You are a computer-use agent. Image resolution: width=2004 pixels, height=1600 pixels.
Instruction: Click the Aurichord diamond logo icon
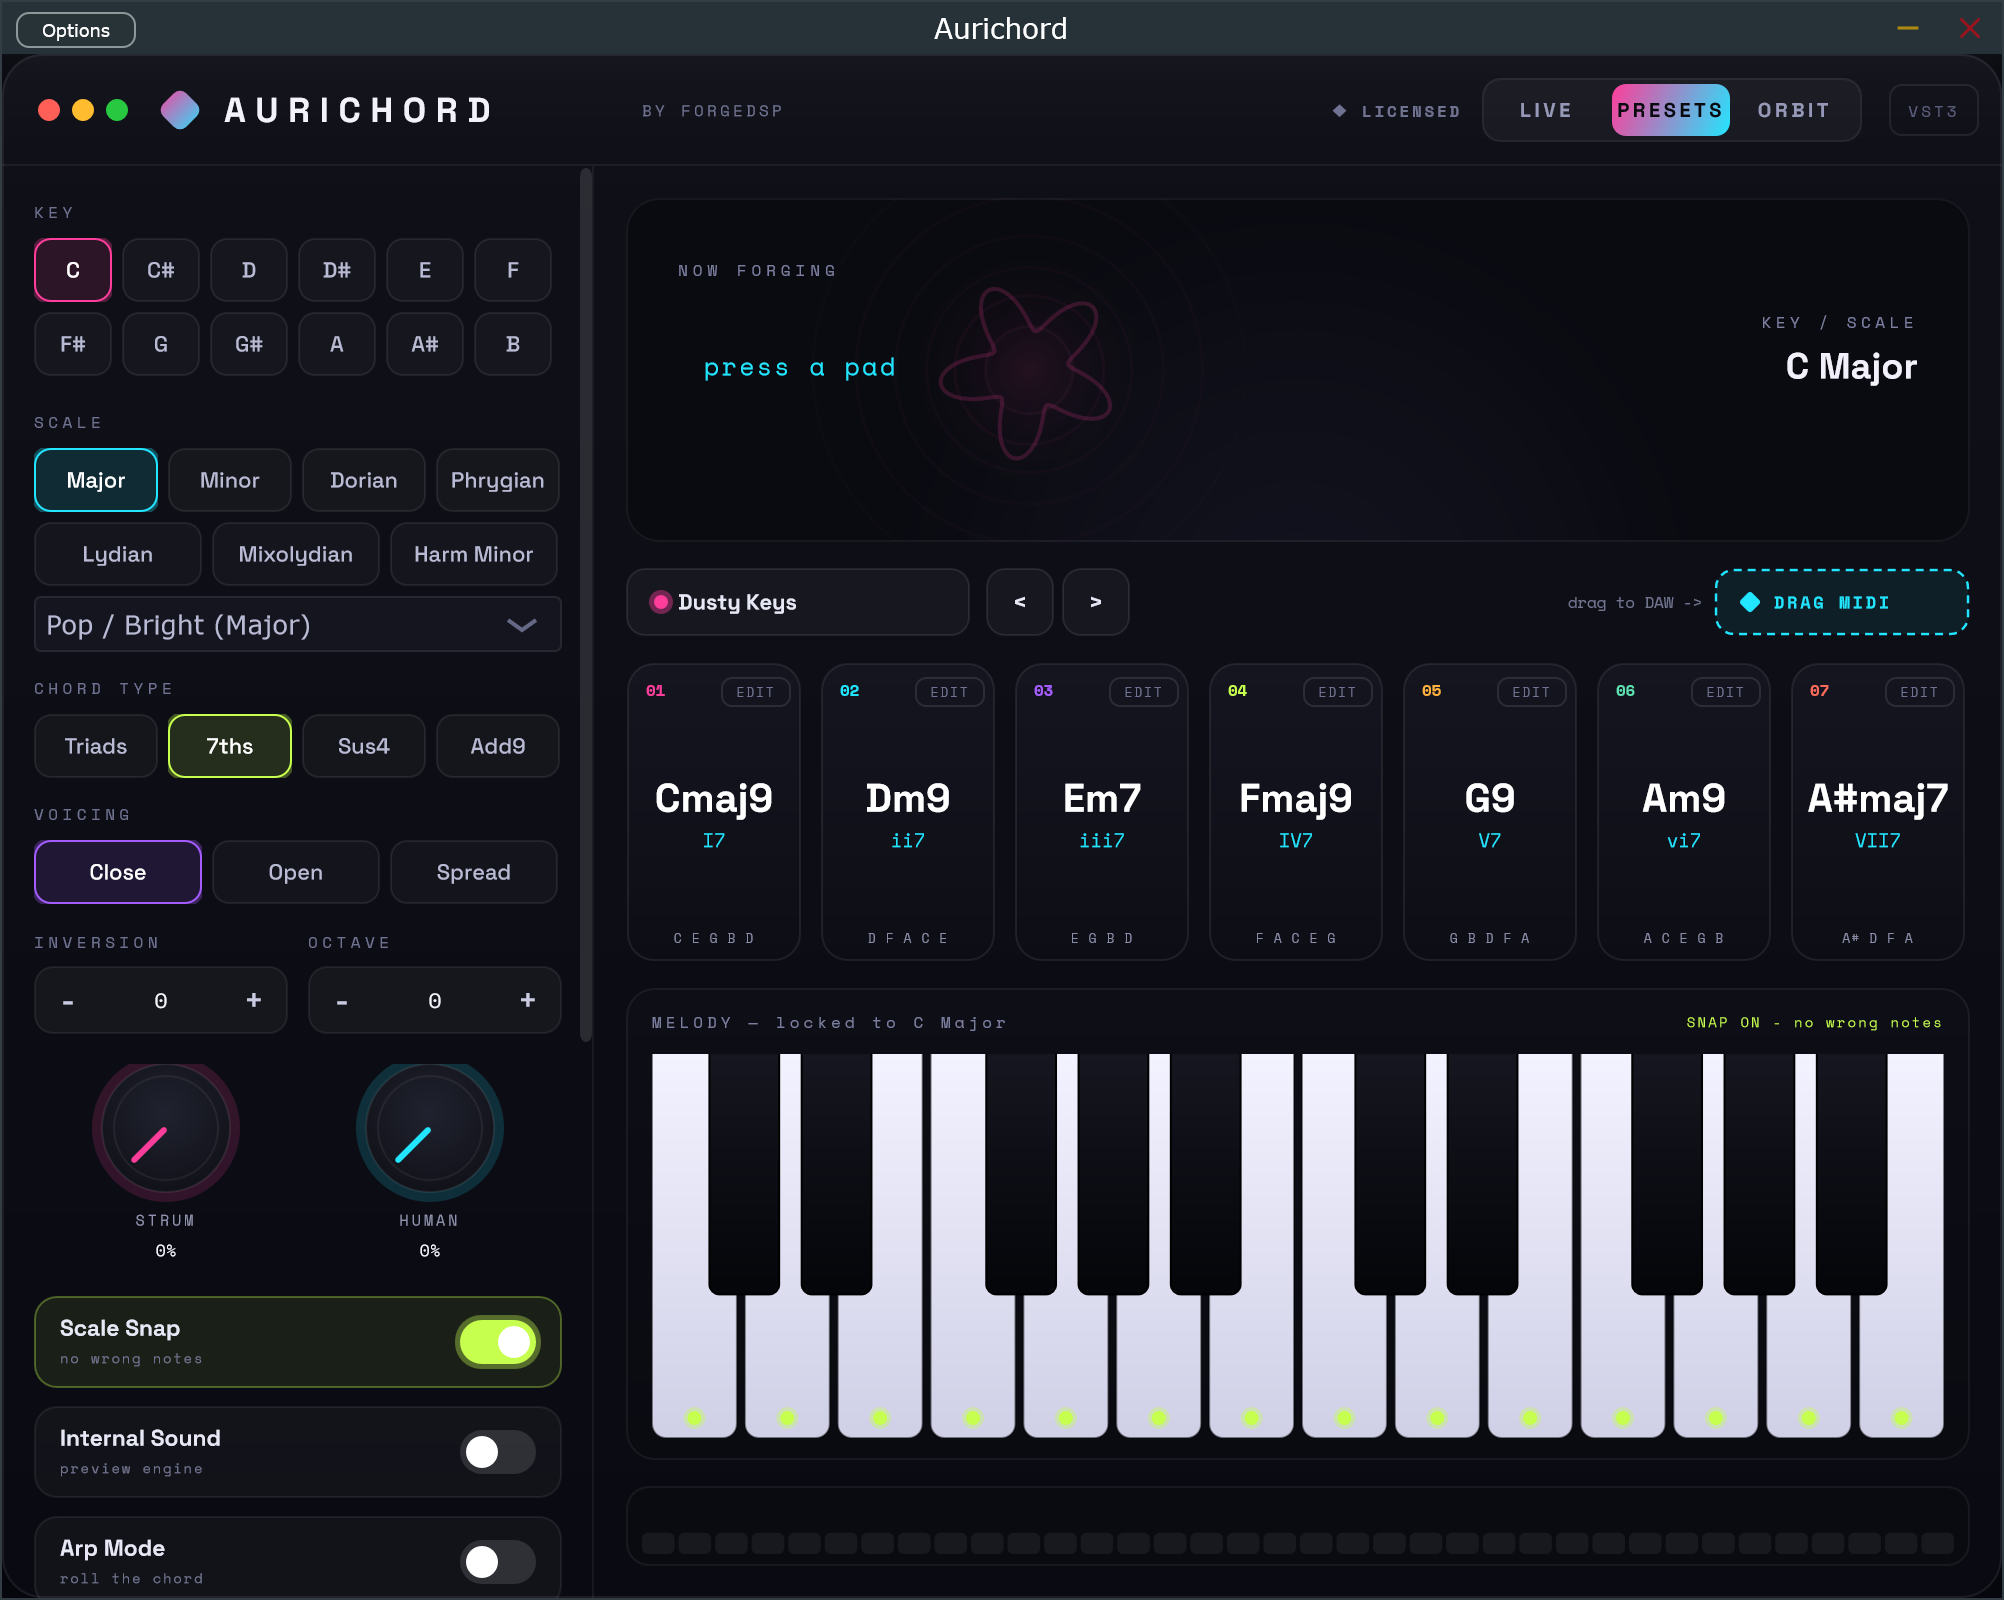(x=180, y=110)
